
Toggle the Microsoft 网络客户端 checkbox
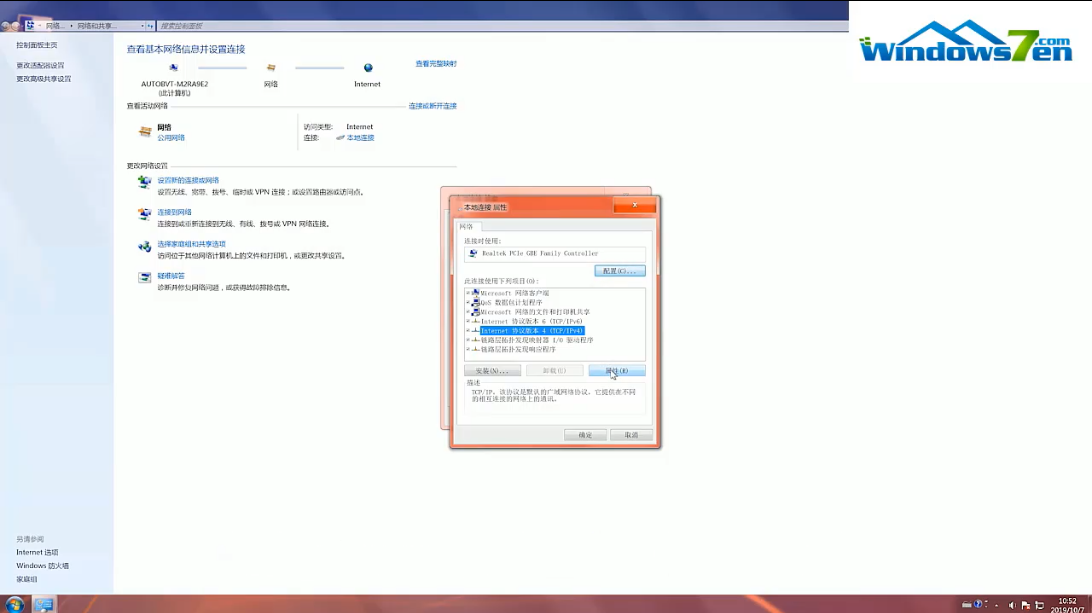468,293
